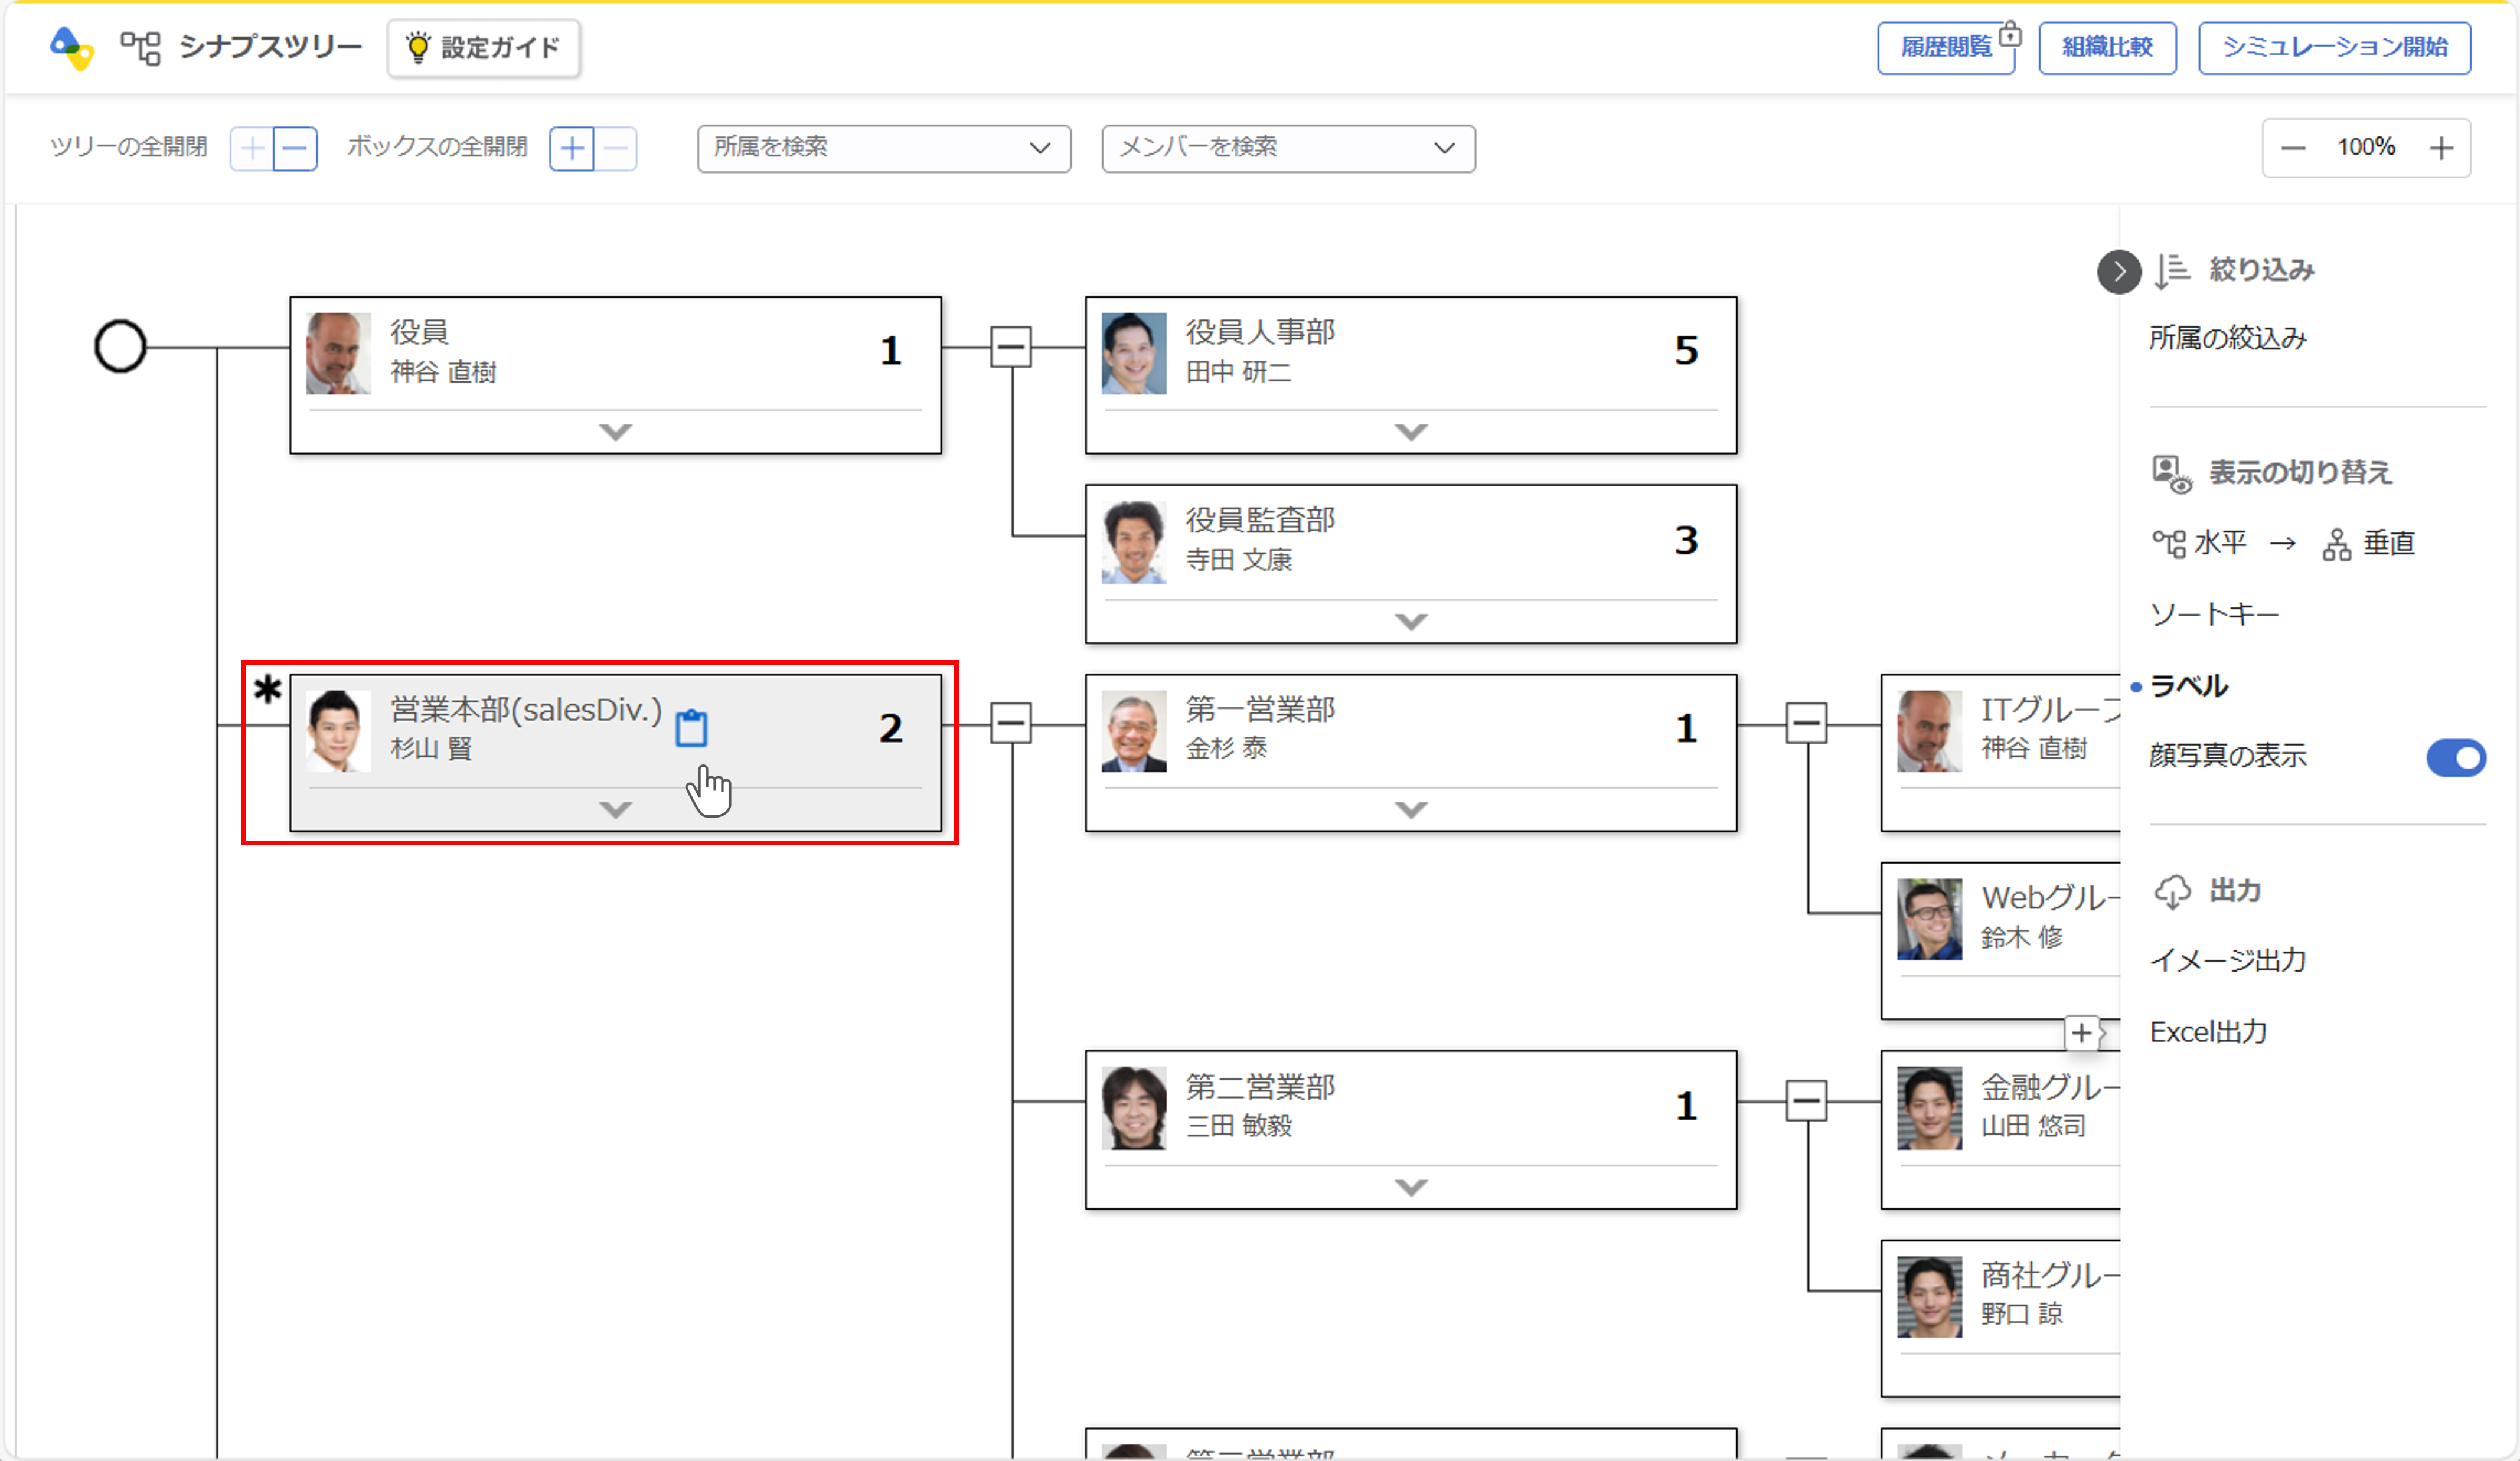
Task: Collapse whole tree with minus icon
Action: pyautogui.click(x=295, y=149)
